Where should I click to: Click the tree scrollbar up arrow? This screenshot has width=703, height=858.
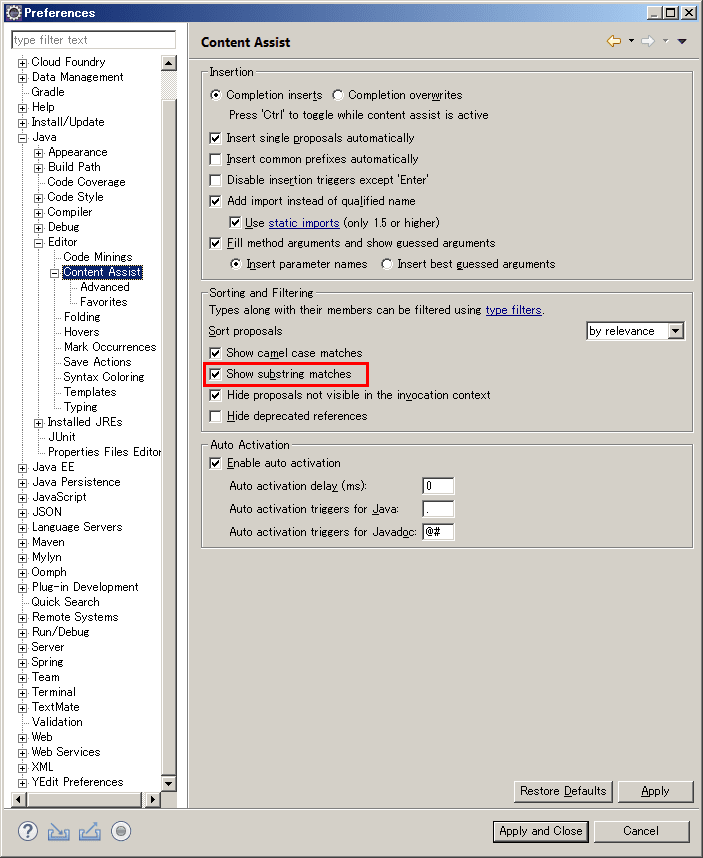click(x=169, y=63)
